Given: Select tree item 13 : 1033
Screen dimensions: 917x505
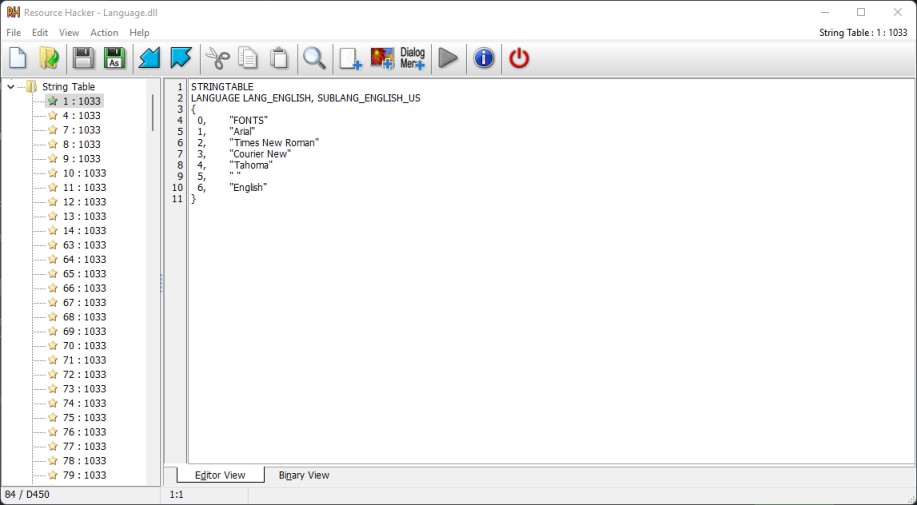Looking at the screenshot, I should coord(84,216).
